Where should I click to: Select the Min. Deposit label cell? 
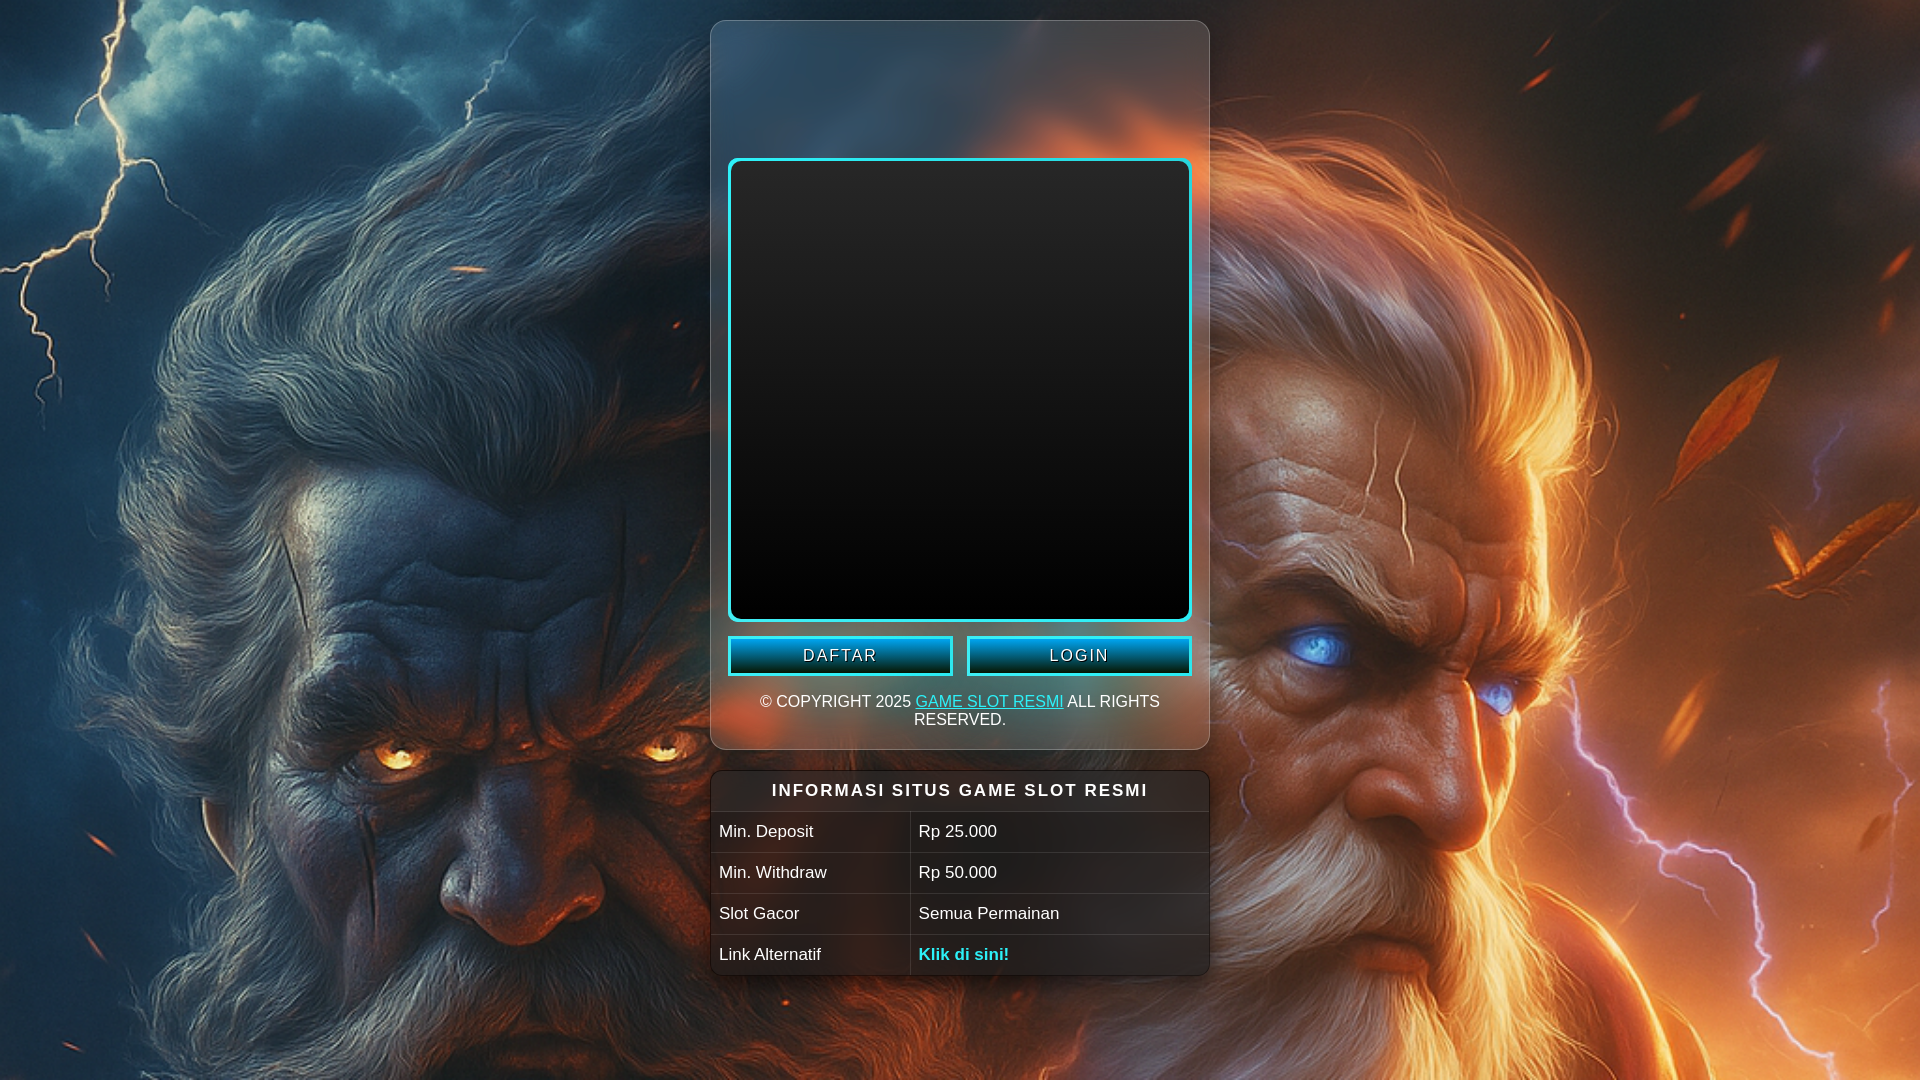click(766, 832)
